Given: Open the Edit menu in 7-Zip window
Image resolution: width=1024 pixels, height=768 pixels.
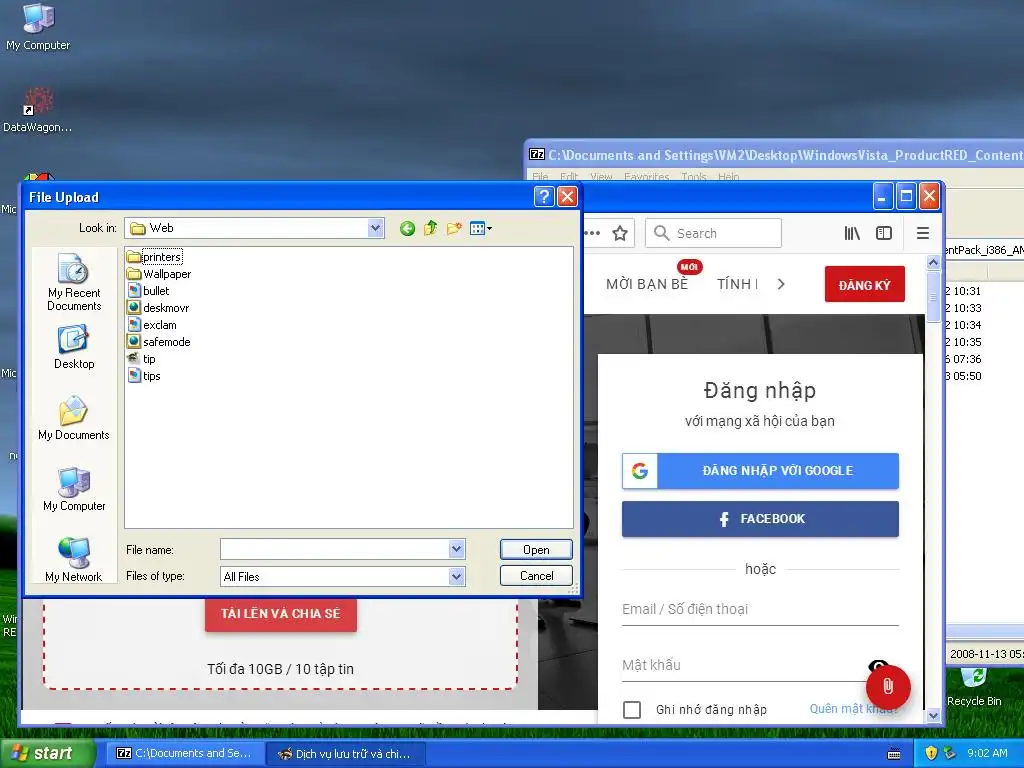Looking at the screenshot, I should pos(569,177).
